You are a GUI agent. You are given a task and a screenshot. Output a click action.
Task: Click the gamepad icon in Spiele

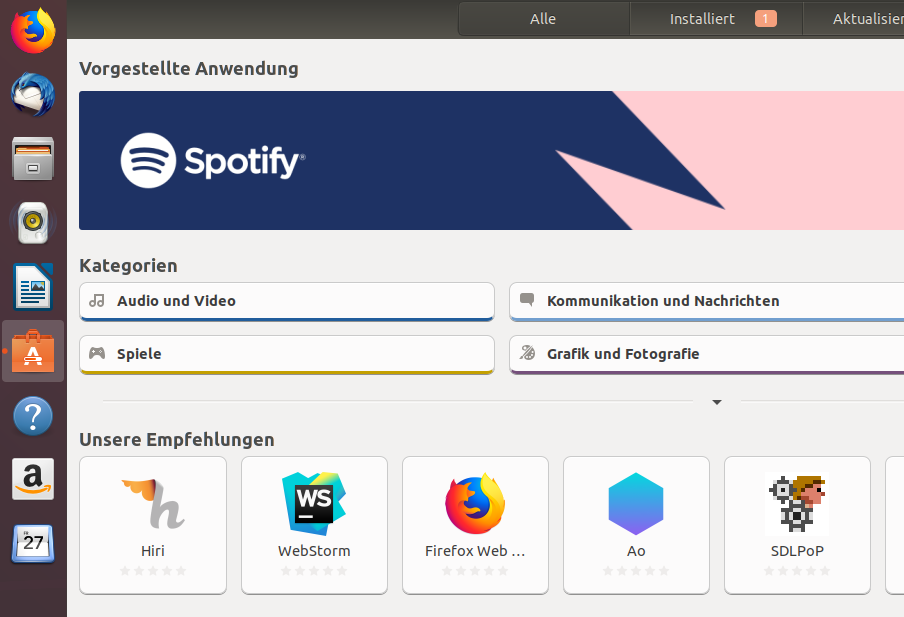97,353
